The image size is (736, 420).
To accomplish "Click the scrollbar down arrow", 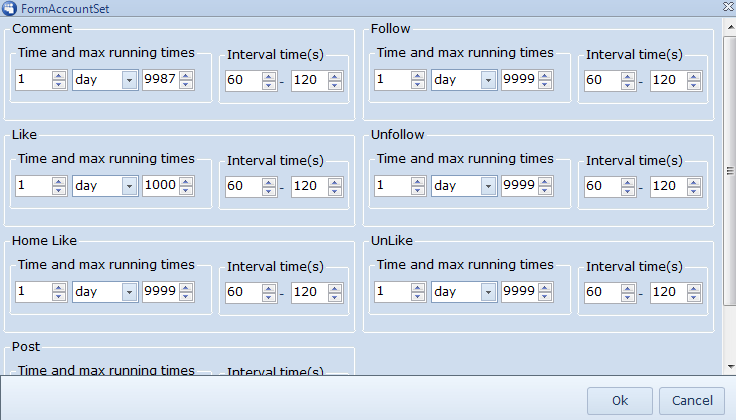I will [x=729, y=368].
